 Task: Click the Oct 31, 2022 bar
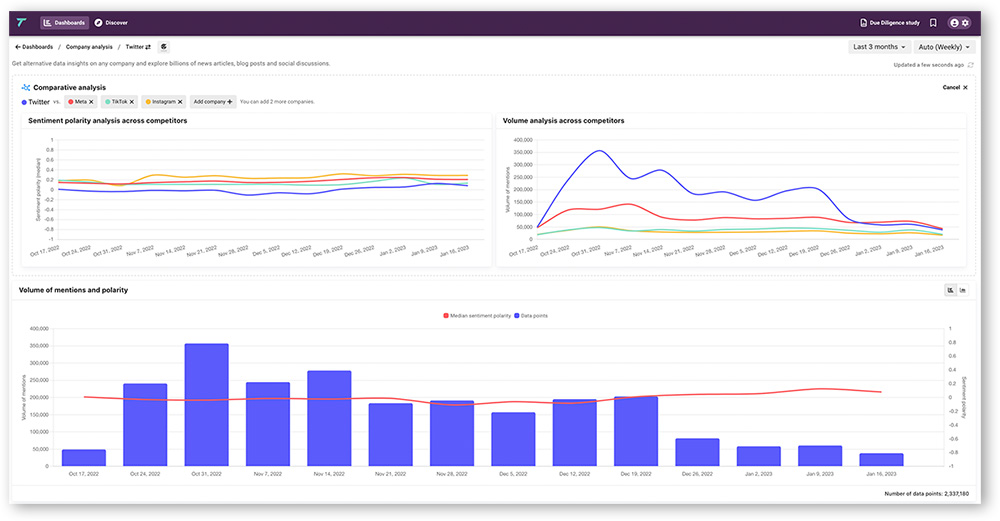[207, 405]
